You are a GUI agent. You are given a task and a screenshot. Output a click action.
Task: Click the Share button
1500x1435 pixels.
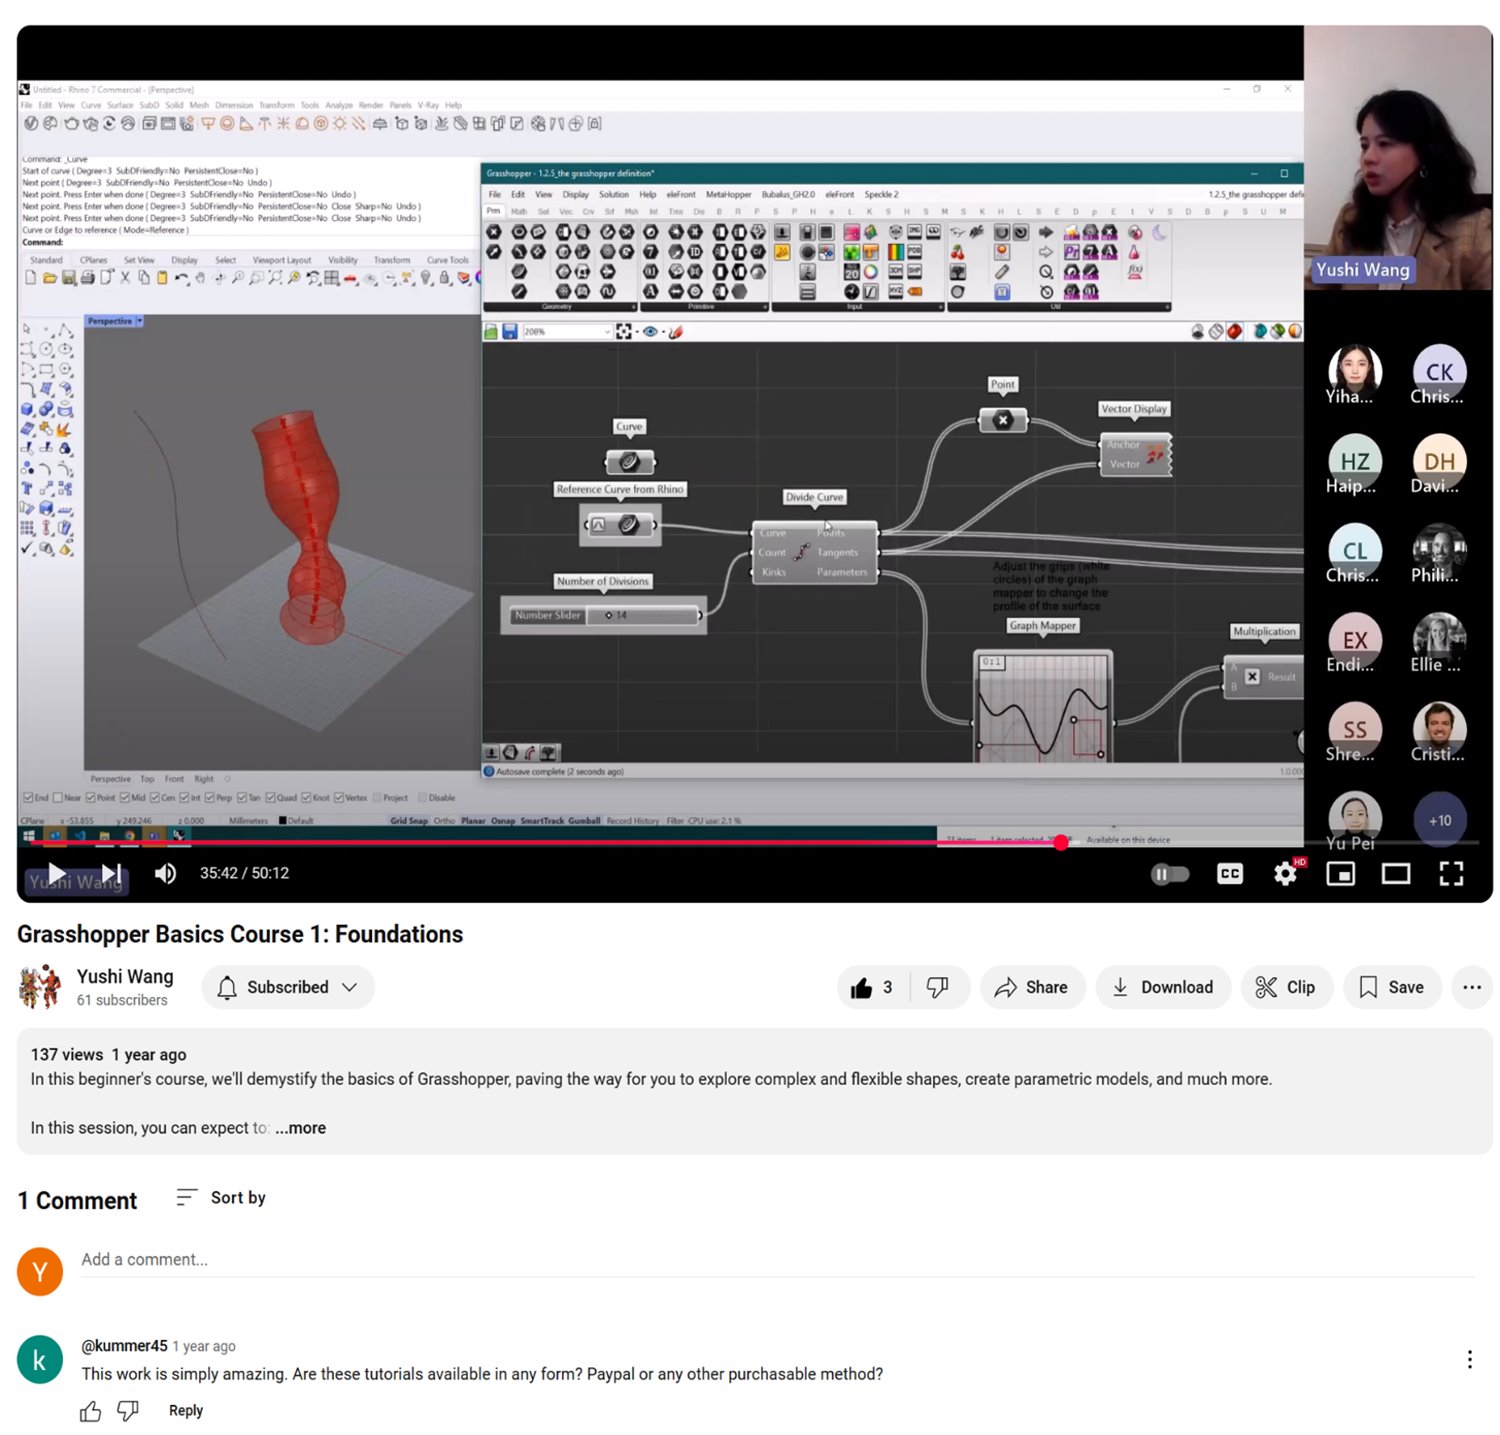pos(1032,987)
